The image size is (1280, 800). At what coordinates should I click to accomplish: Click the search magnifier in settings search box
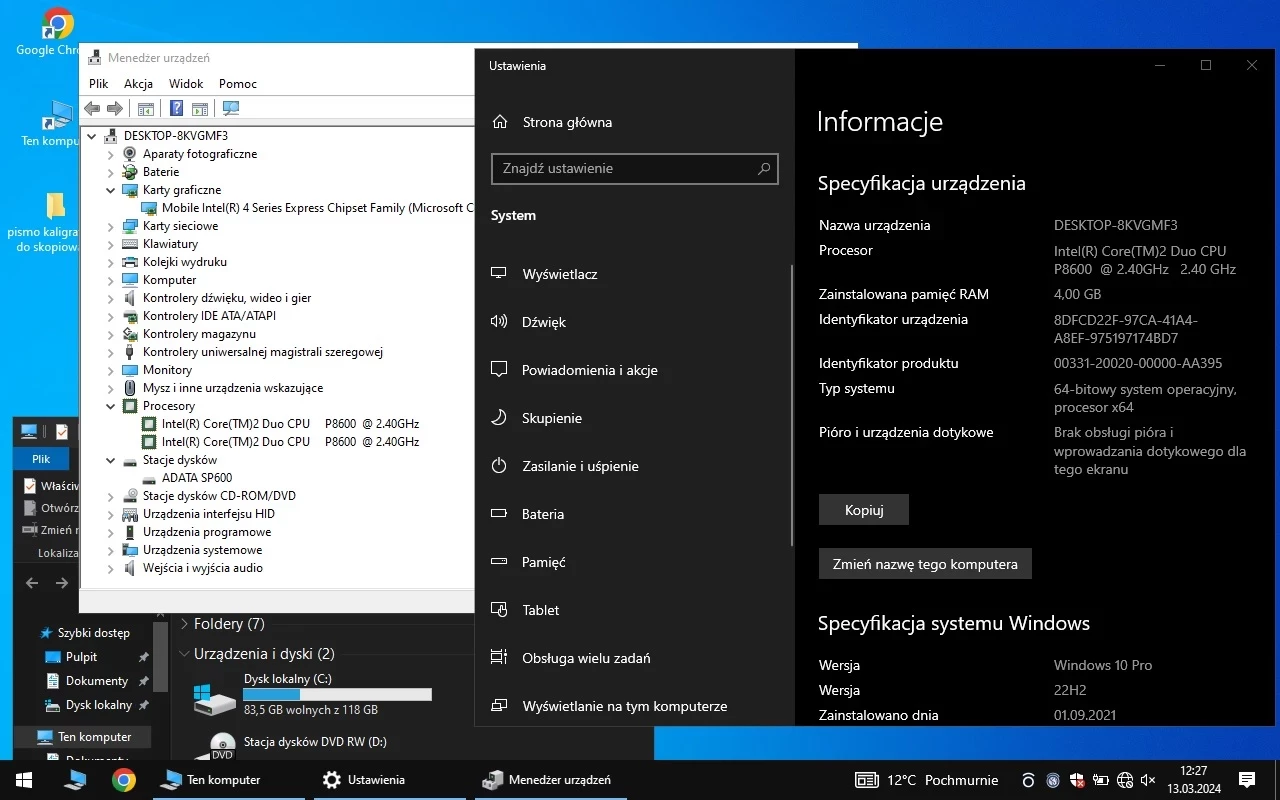763,169
